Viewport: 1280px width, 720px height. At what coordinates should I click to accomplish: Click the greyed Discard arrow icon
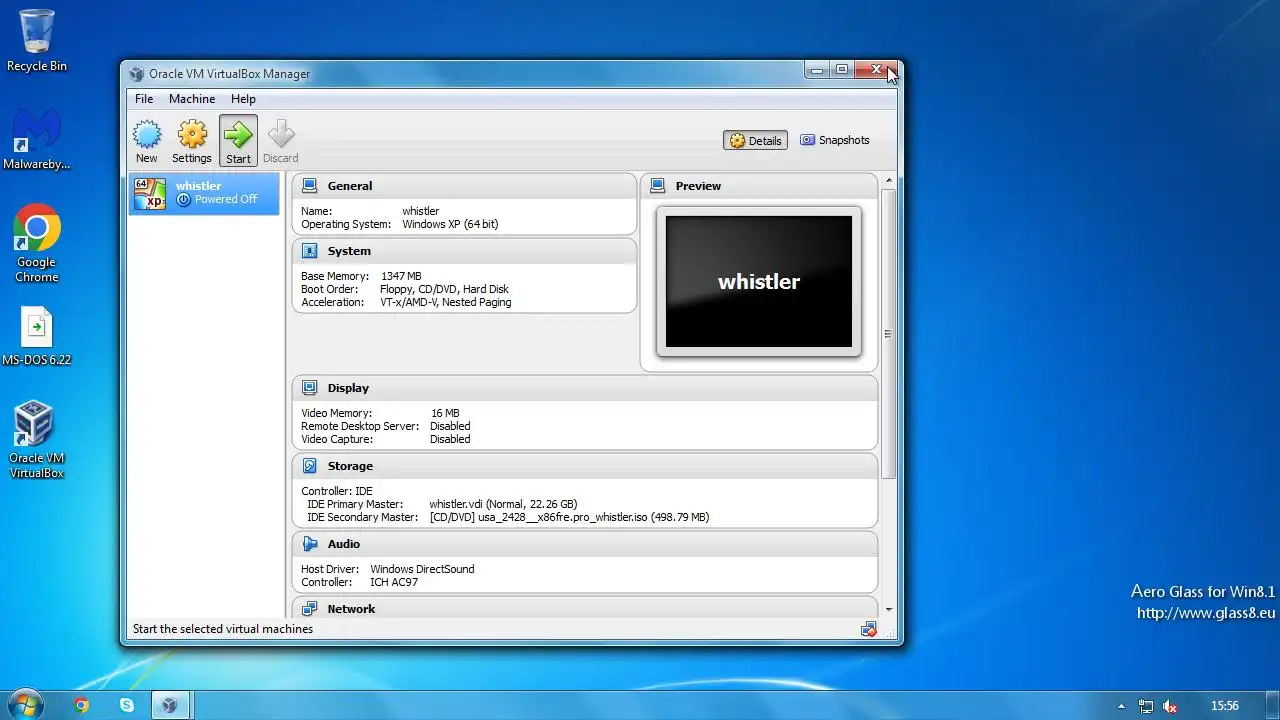pyautogui.click(x=281, y=134)
